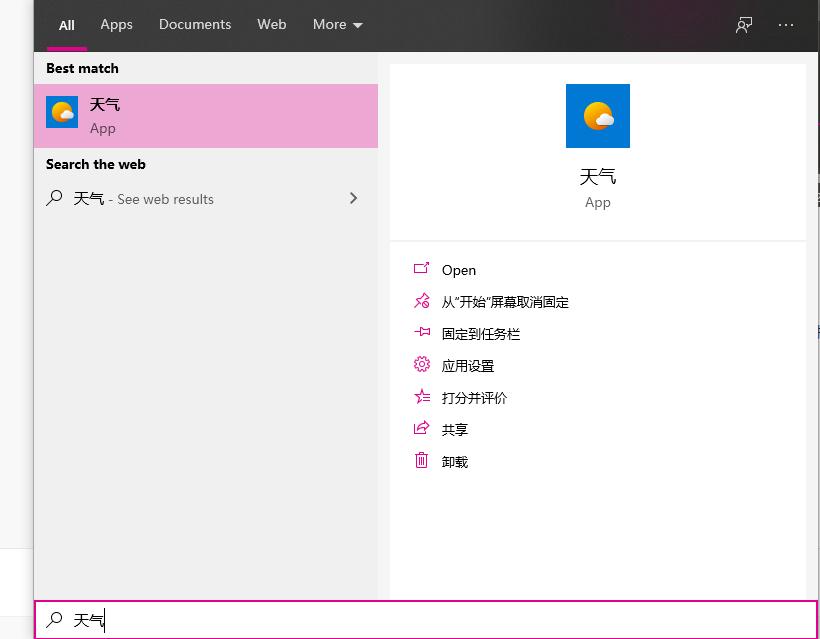Click the share icon beside 共享
This screenshot has height=639, width=820.
point(421,429)
